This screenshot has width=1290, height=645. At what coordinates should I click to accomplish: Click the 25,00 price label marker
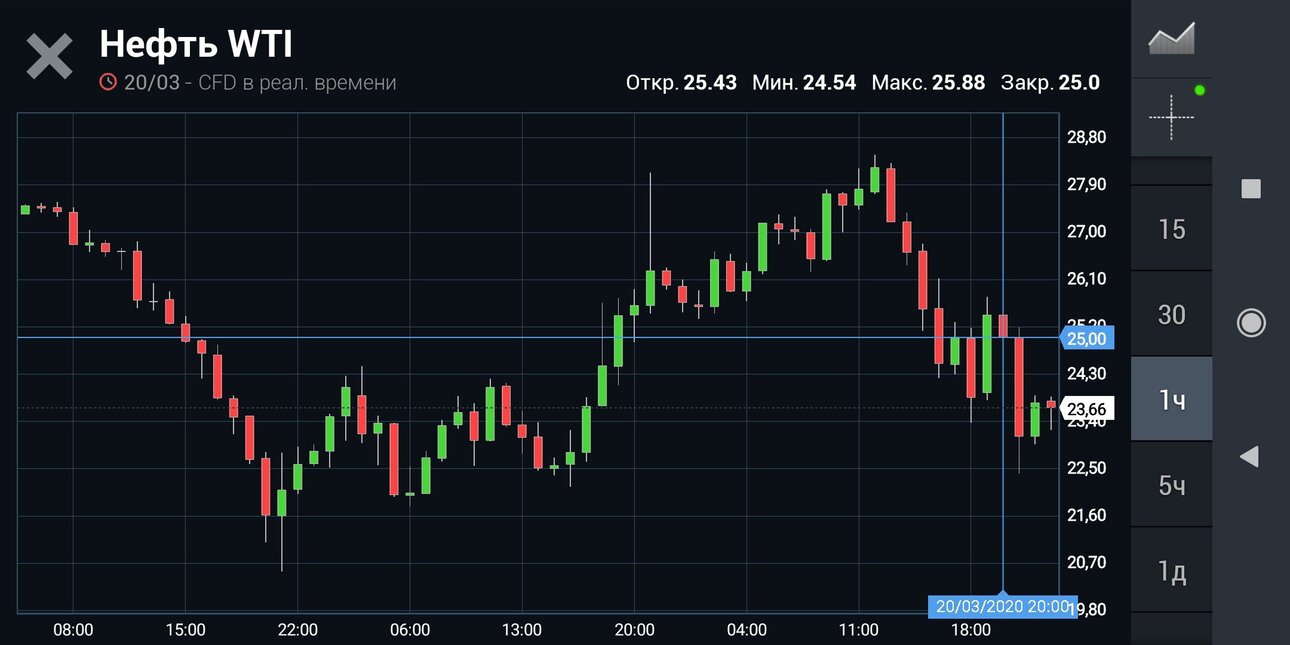[x=1087, y=338]
